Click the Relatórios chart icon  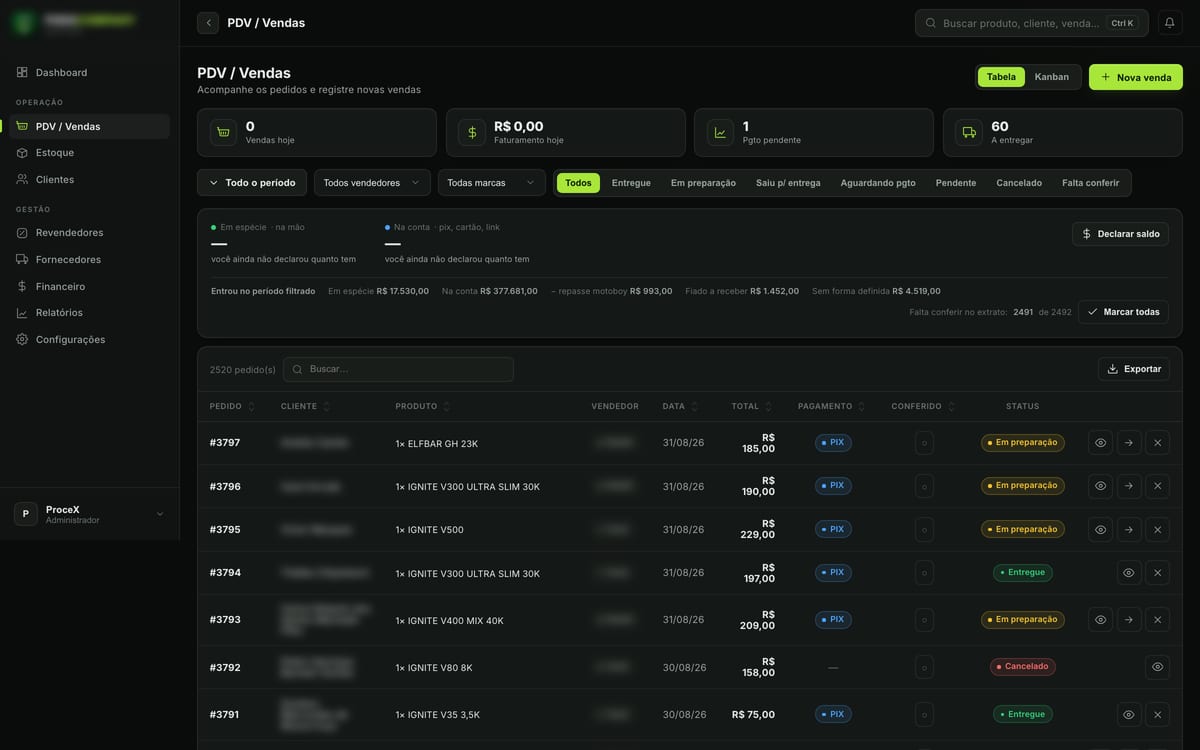(22, 313)
